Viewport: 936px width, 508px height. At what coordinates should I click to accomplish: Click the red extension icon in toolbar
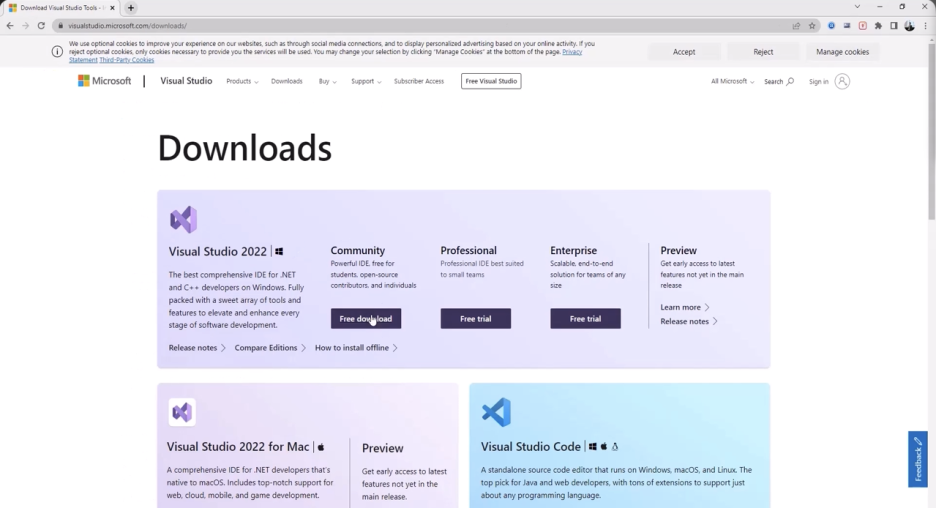[863, 26]
